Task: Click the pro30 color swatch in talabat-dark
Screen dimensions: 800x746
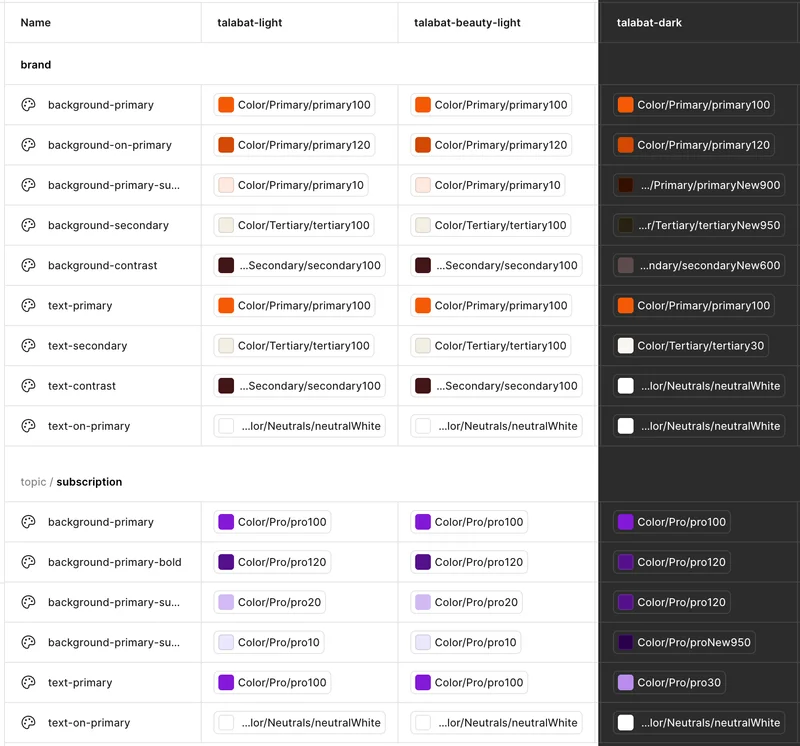Action: (626, 682)
